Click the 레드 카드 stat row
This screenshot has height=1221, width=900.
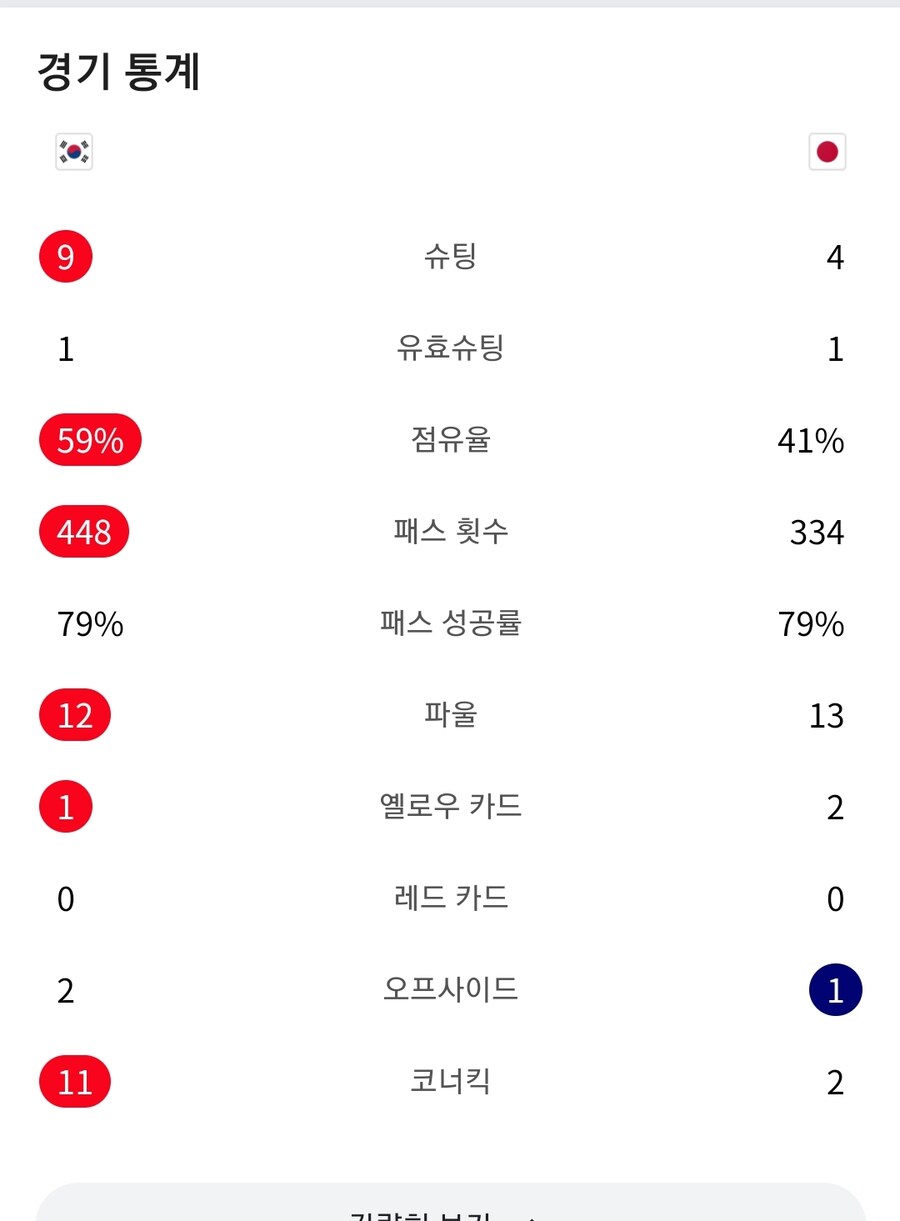click(450, 898)
